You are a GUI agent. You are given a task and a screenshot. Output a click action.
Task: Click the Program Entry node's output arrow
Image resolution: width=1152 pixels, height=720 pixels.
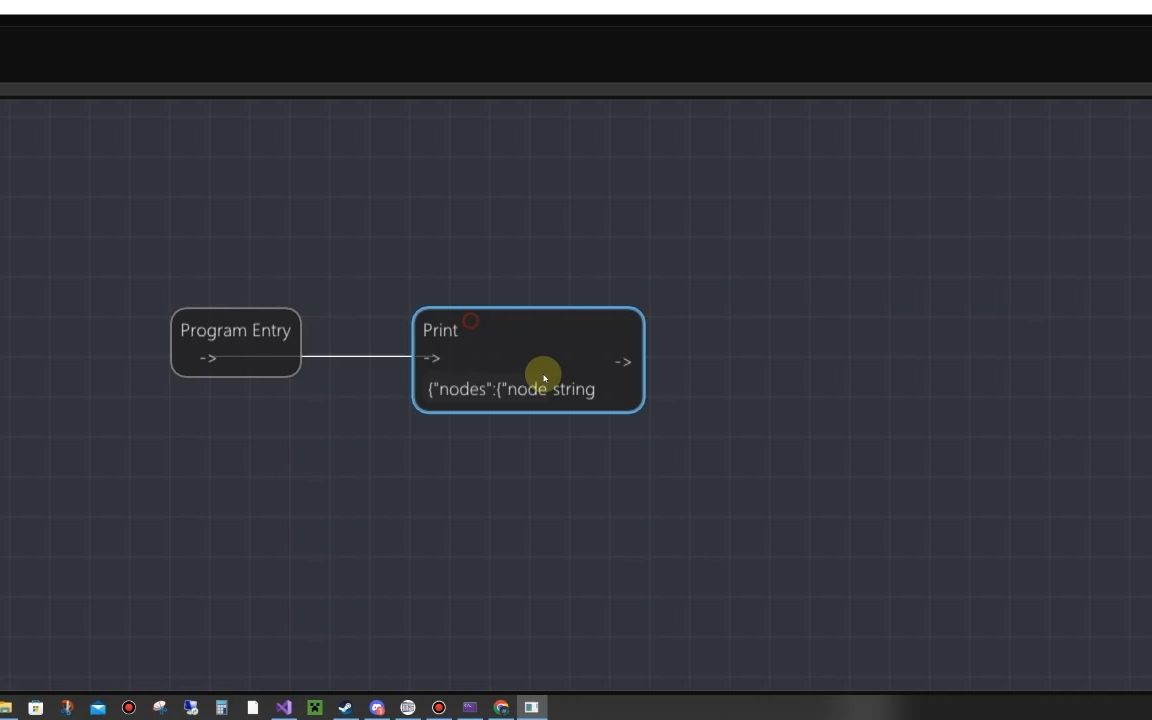[x=208, y=358]
